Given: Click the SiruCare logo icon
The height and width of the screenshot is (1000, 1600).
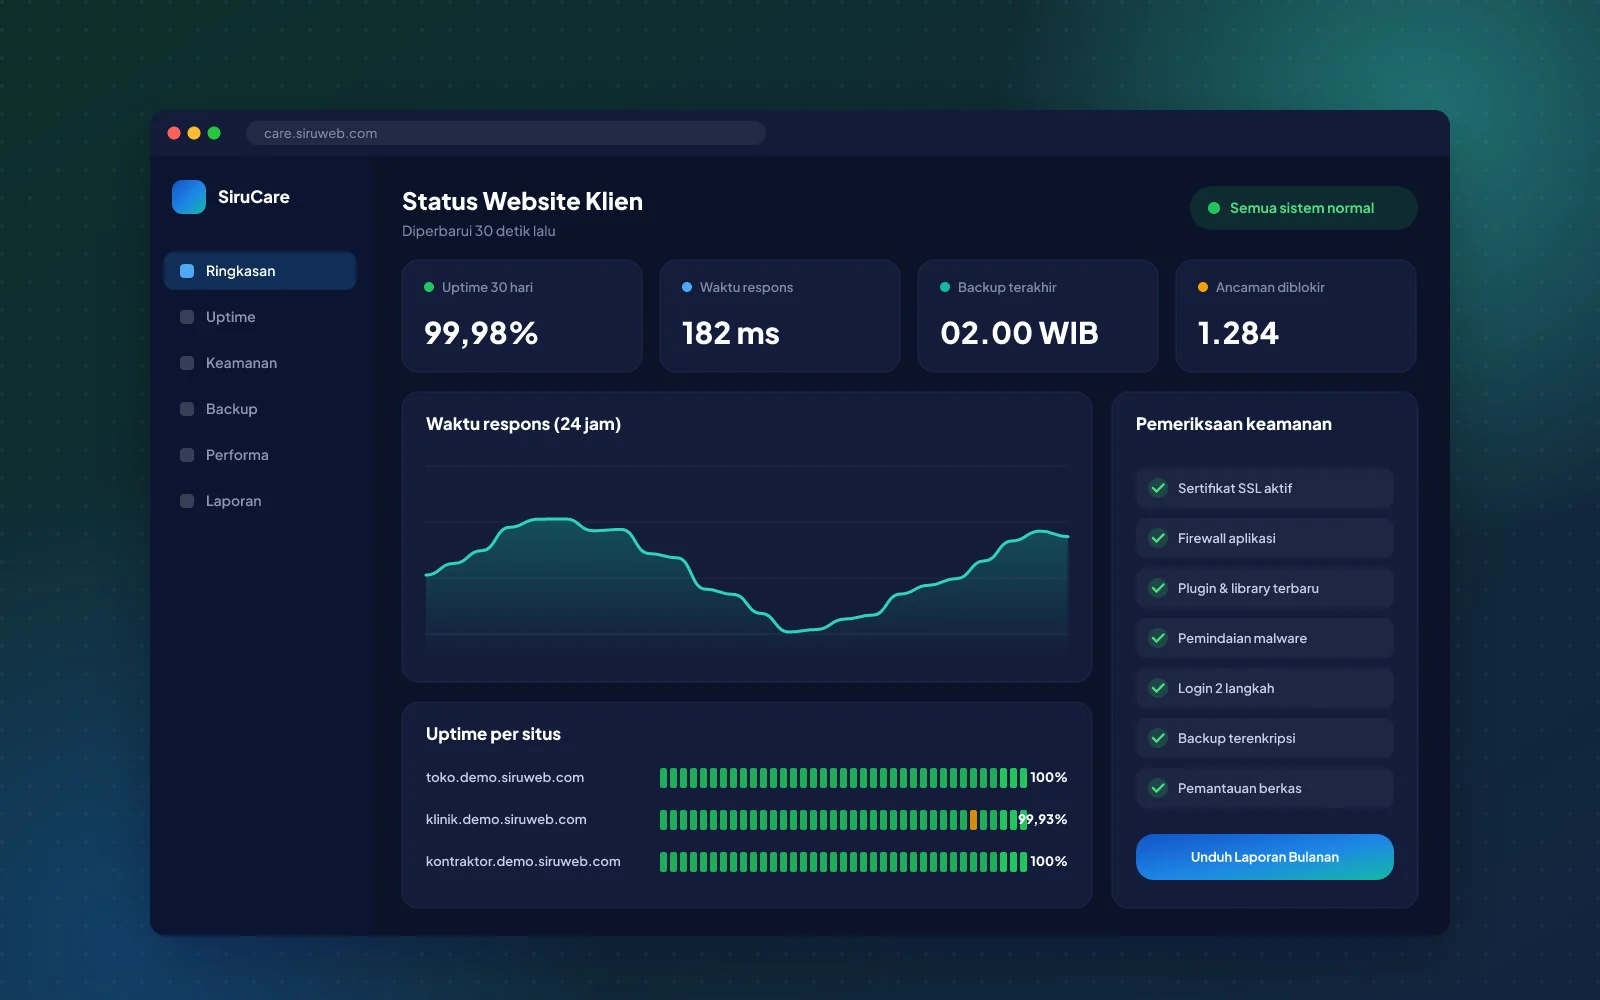Looking at the screenshot, I should coord(189,197).
